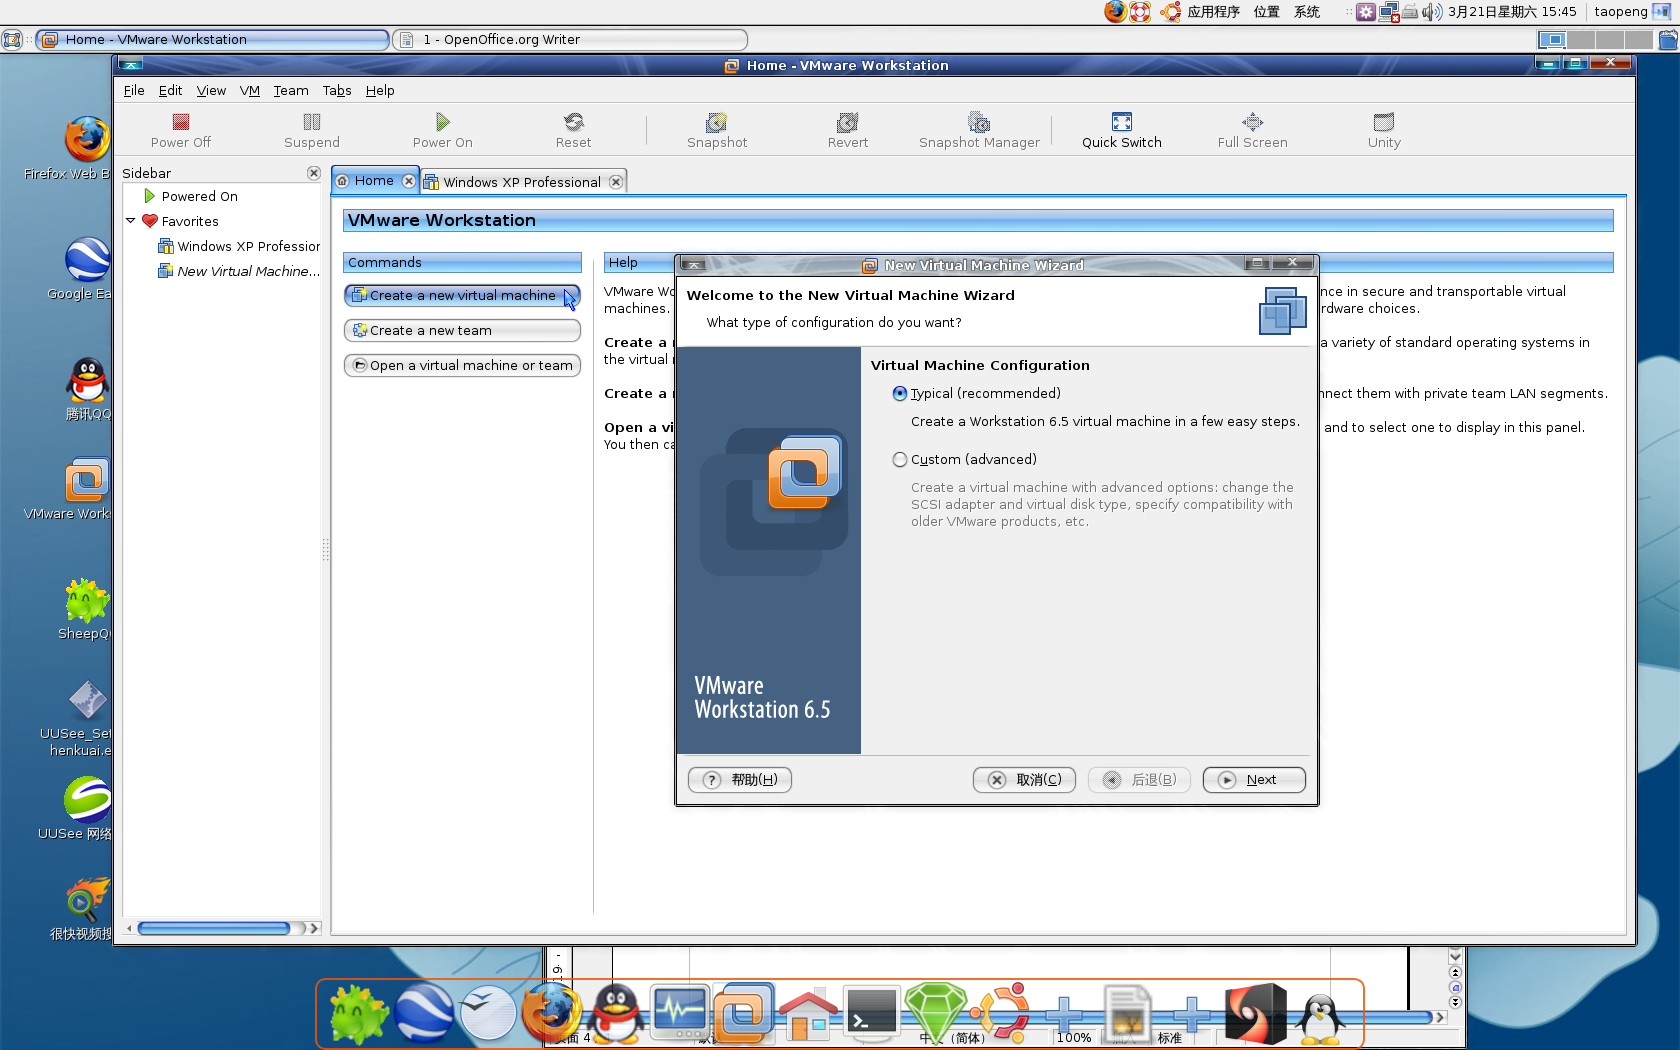Select Typical (recommended) radio button

click(900, 394)
